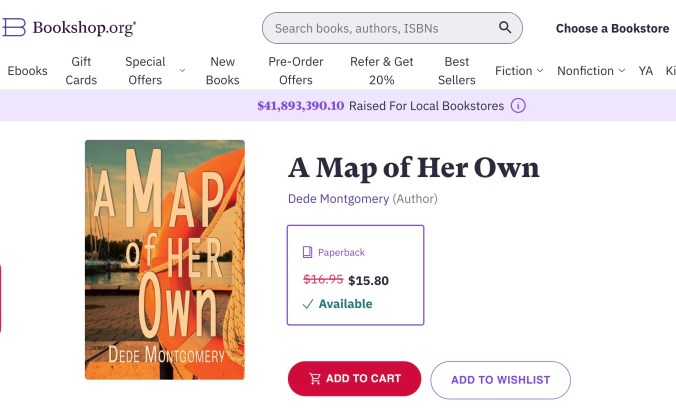This screenshot has width=676, height=419.
Task: Go to New Books section
Action: click(222, 71)
